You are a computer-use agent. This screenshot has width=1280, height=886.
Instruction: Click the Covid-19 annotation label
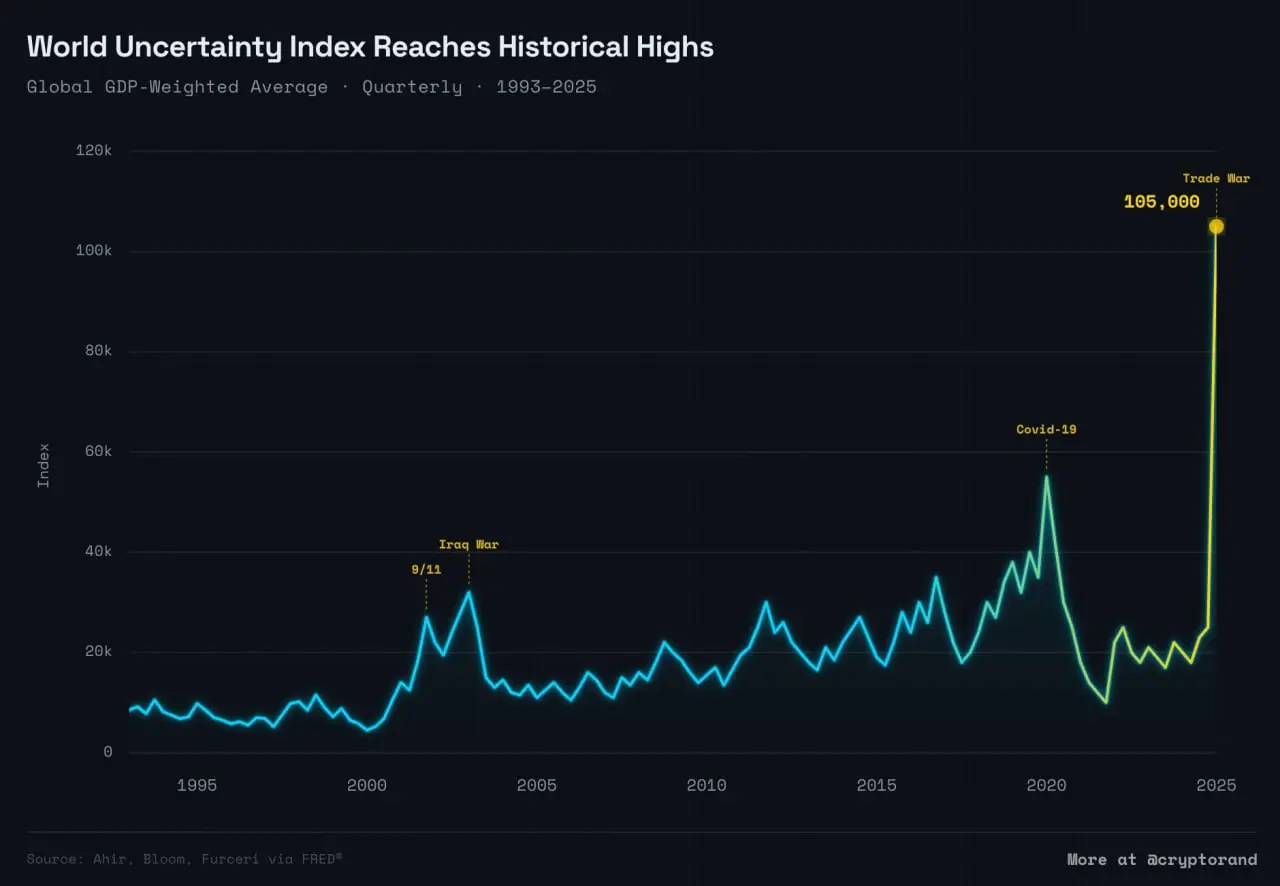click(1046, 430)
